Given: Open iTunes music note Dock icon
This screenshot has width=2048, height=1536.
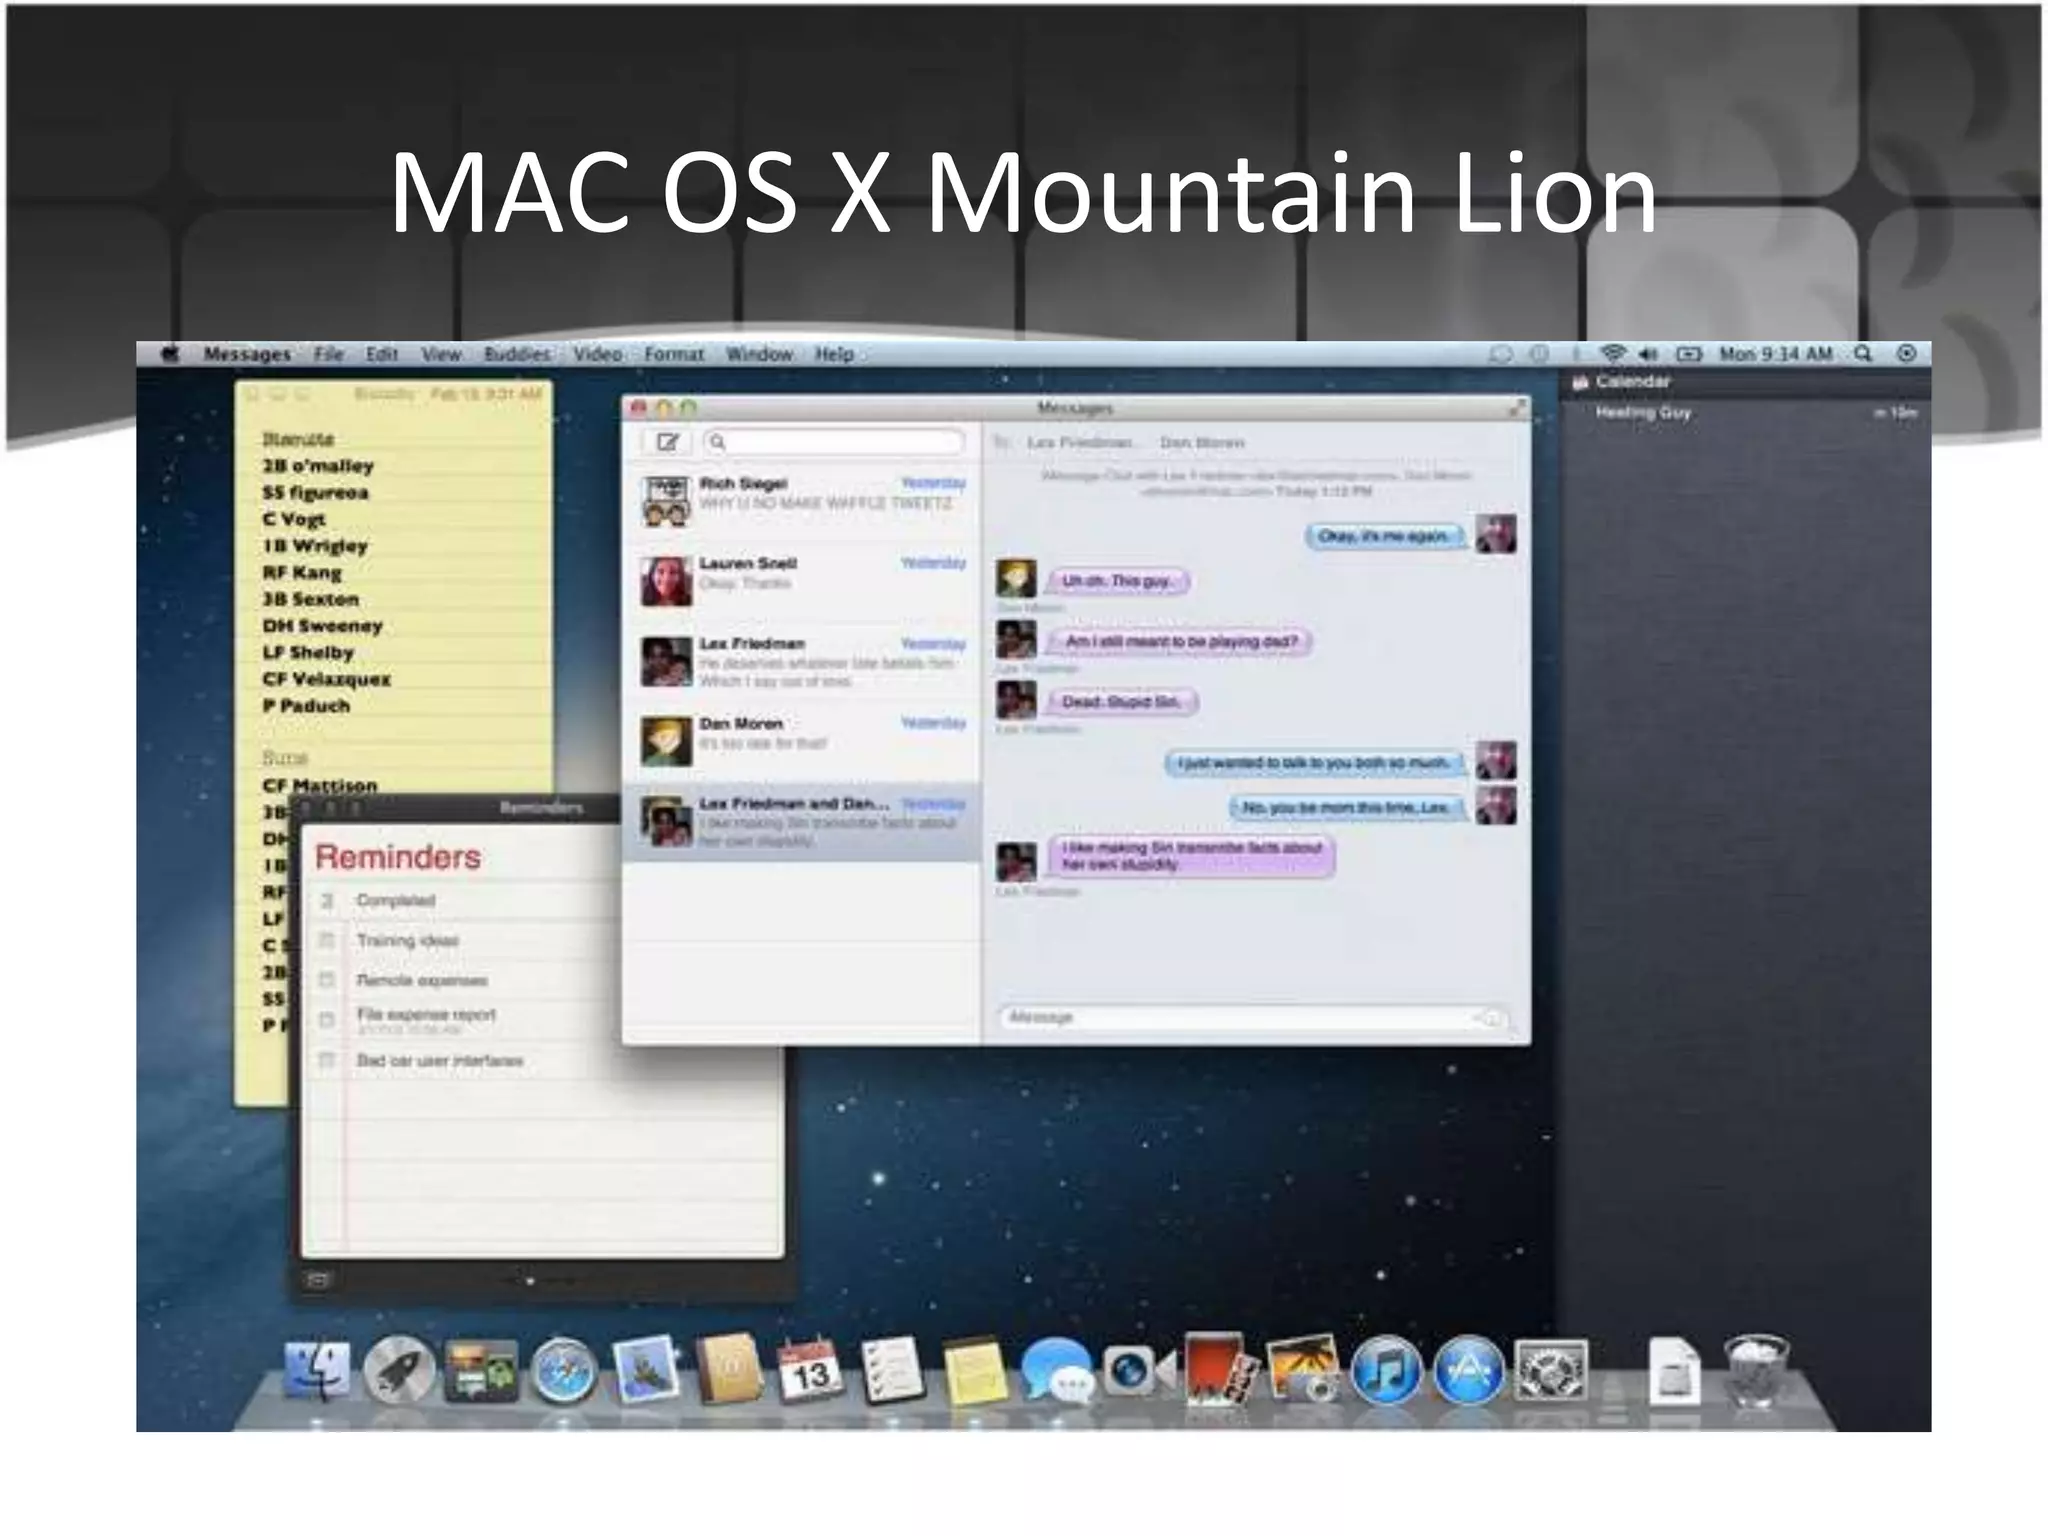Looking at the screenshot, I should pos(1386,1370).
